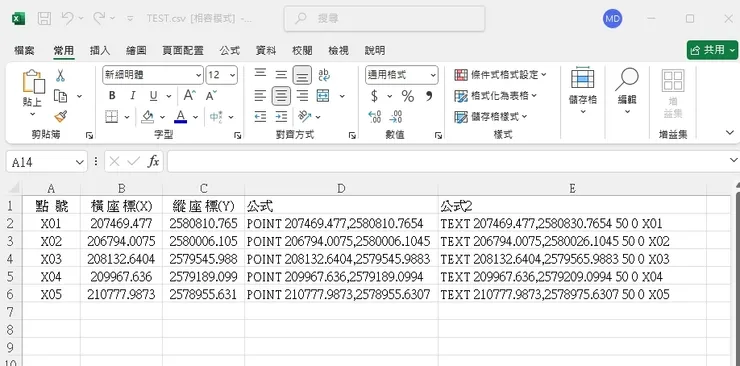This screenshot has height=366, width=740.
Task: Click the fx Insert Function icon
Action: click(x=153, y=162)
